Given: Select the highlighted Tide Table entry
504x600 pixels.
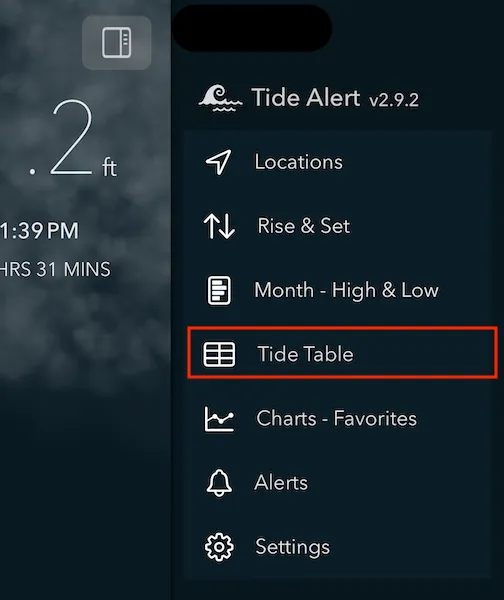Looking at the screenshot, I should pyautogui.click(x=343, y=353).
